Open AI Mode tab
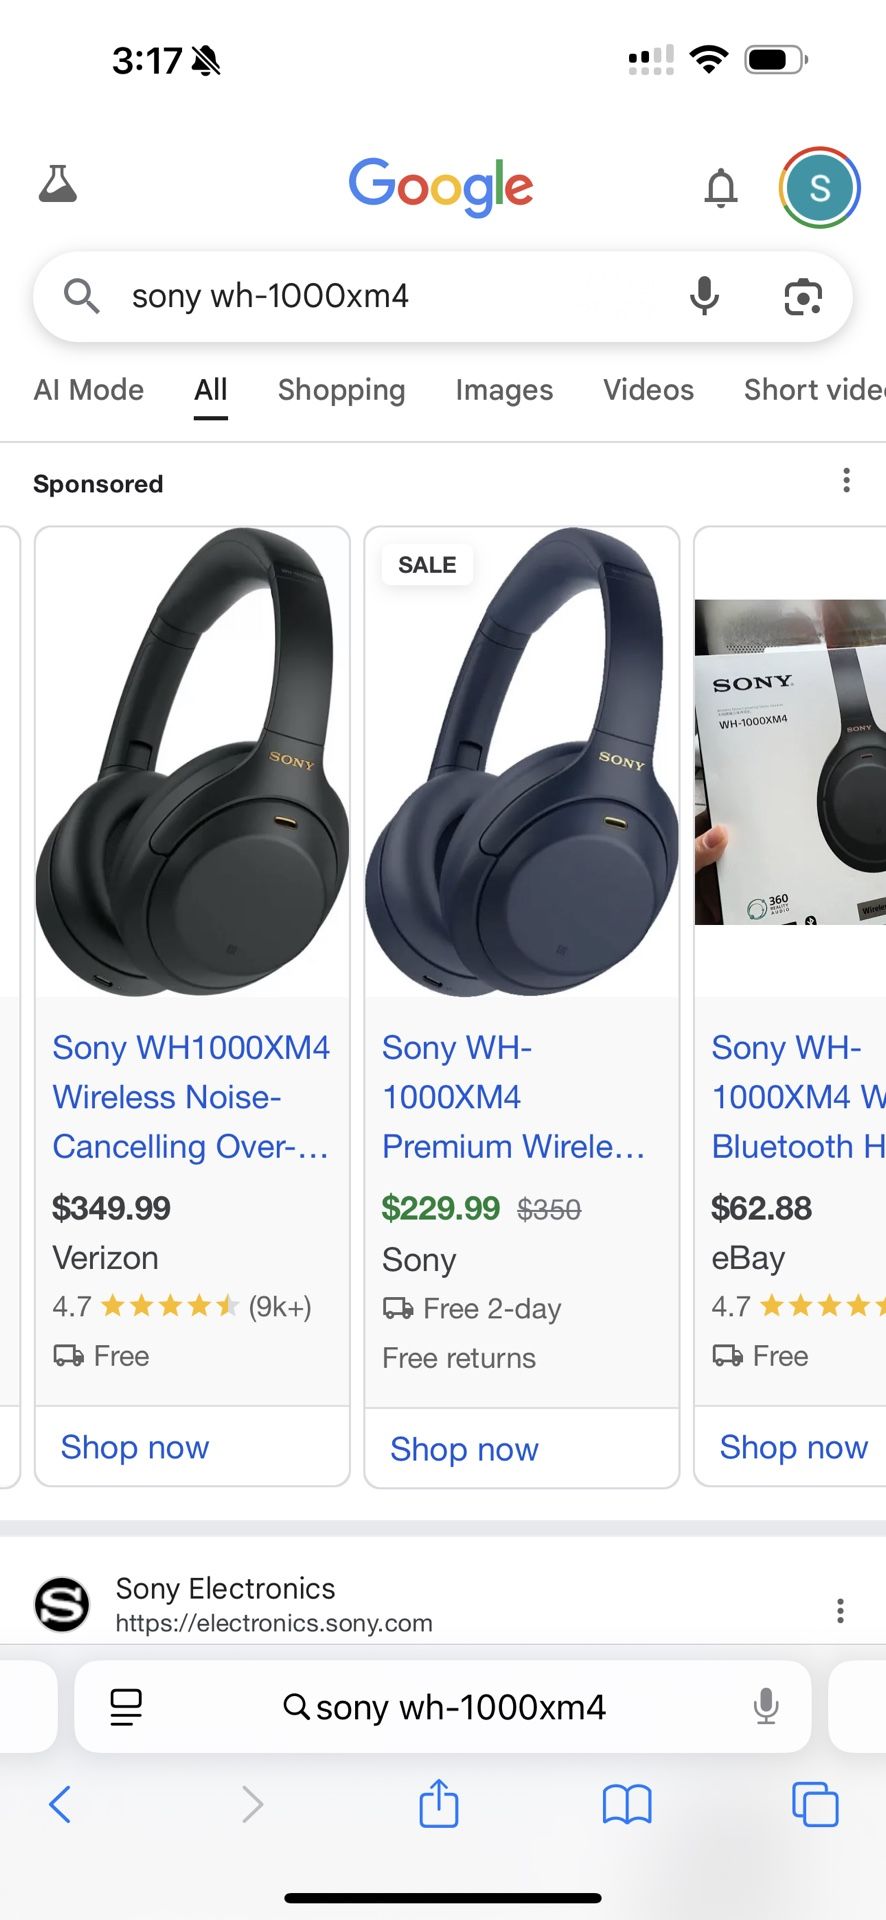The height and width of the screenshot is (1920, 886). pos(89,390)
